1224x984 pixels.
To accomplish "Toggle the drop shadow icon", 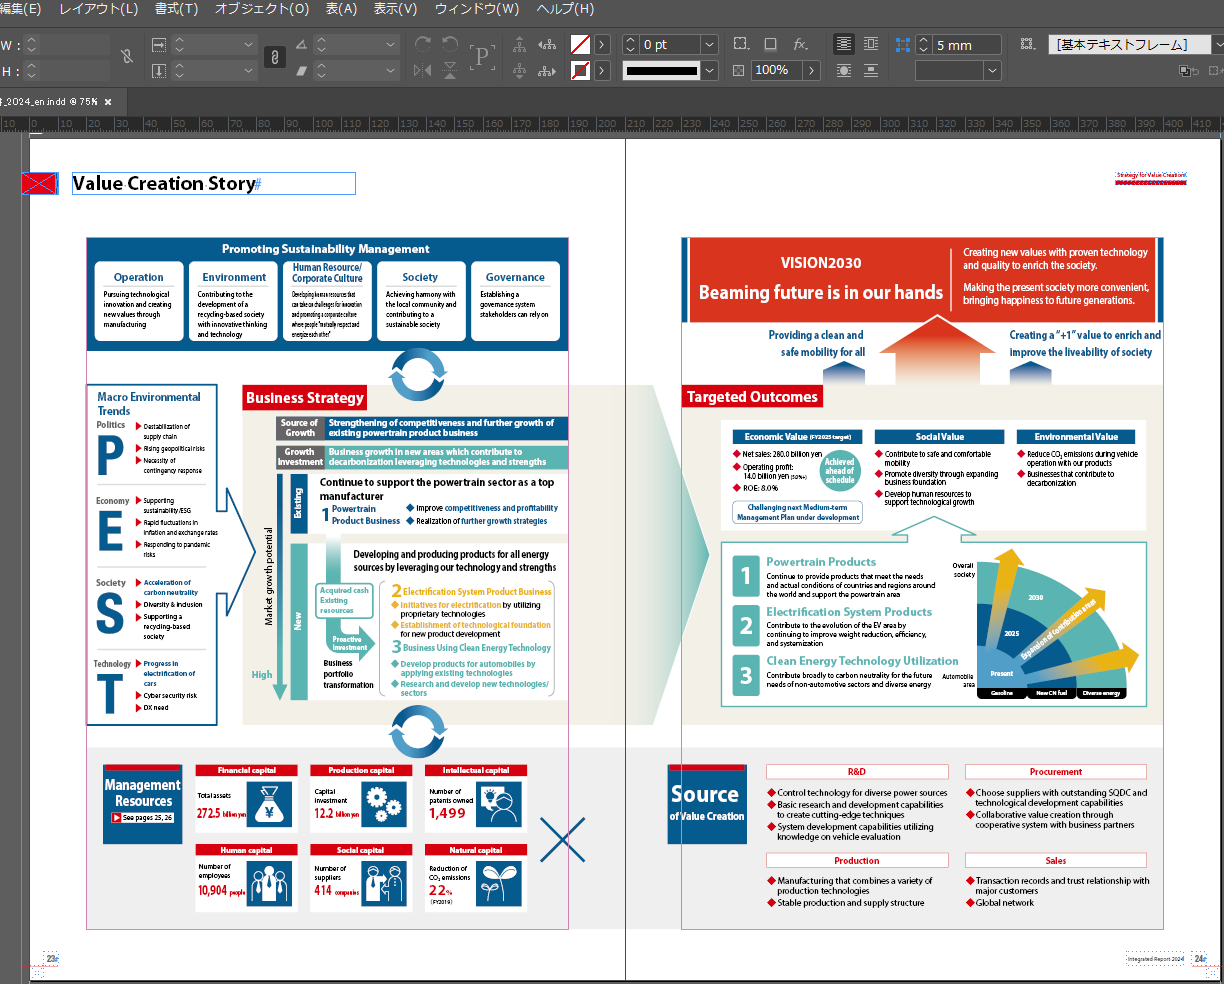I will click(x=771, y=44).
